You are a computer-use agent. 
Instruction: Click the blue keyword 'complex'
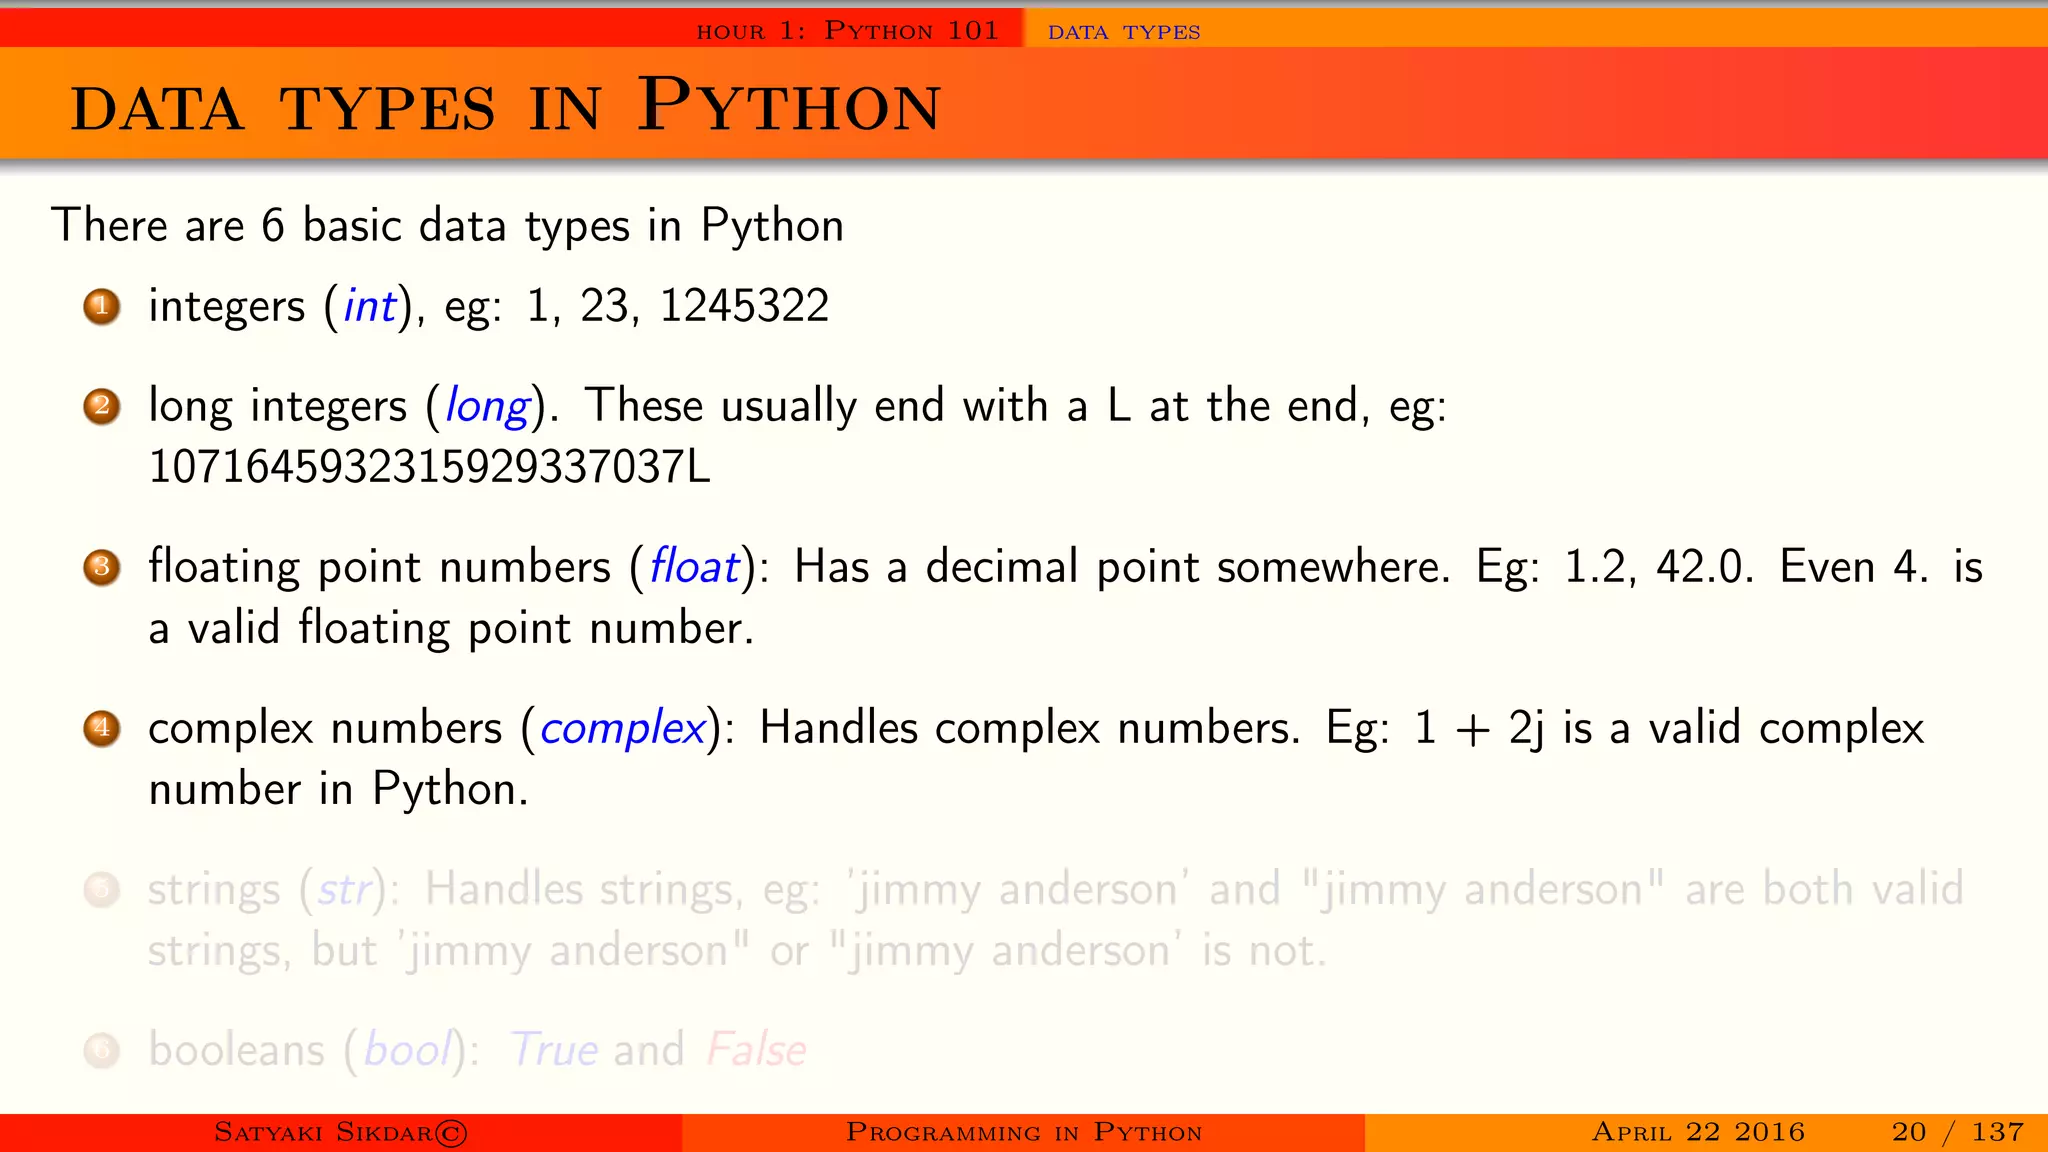click(623, 730)
